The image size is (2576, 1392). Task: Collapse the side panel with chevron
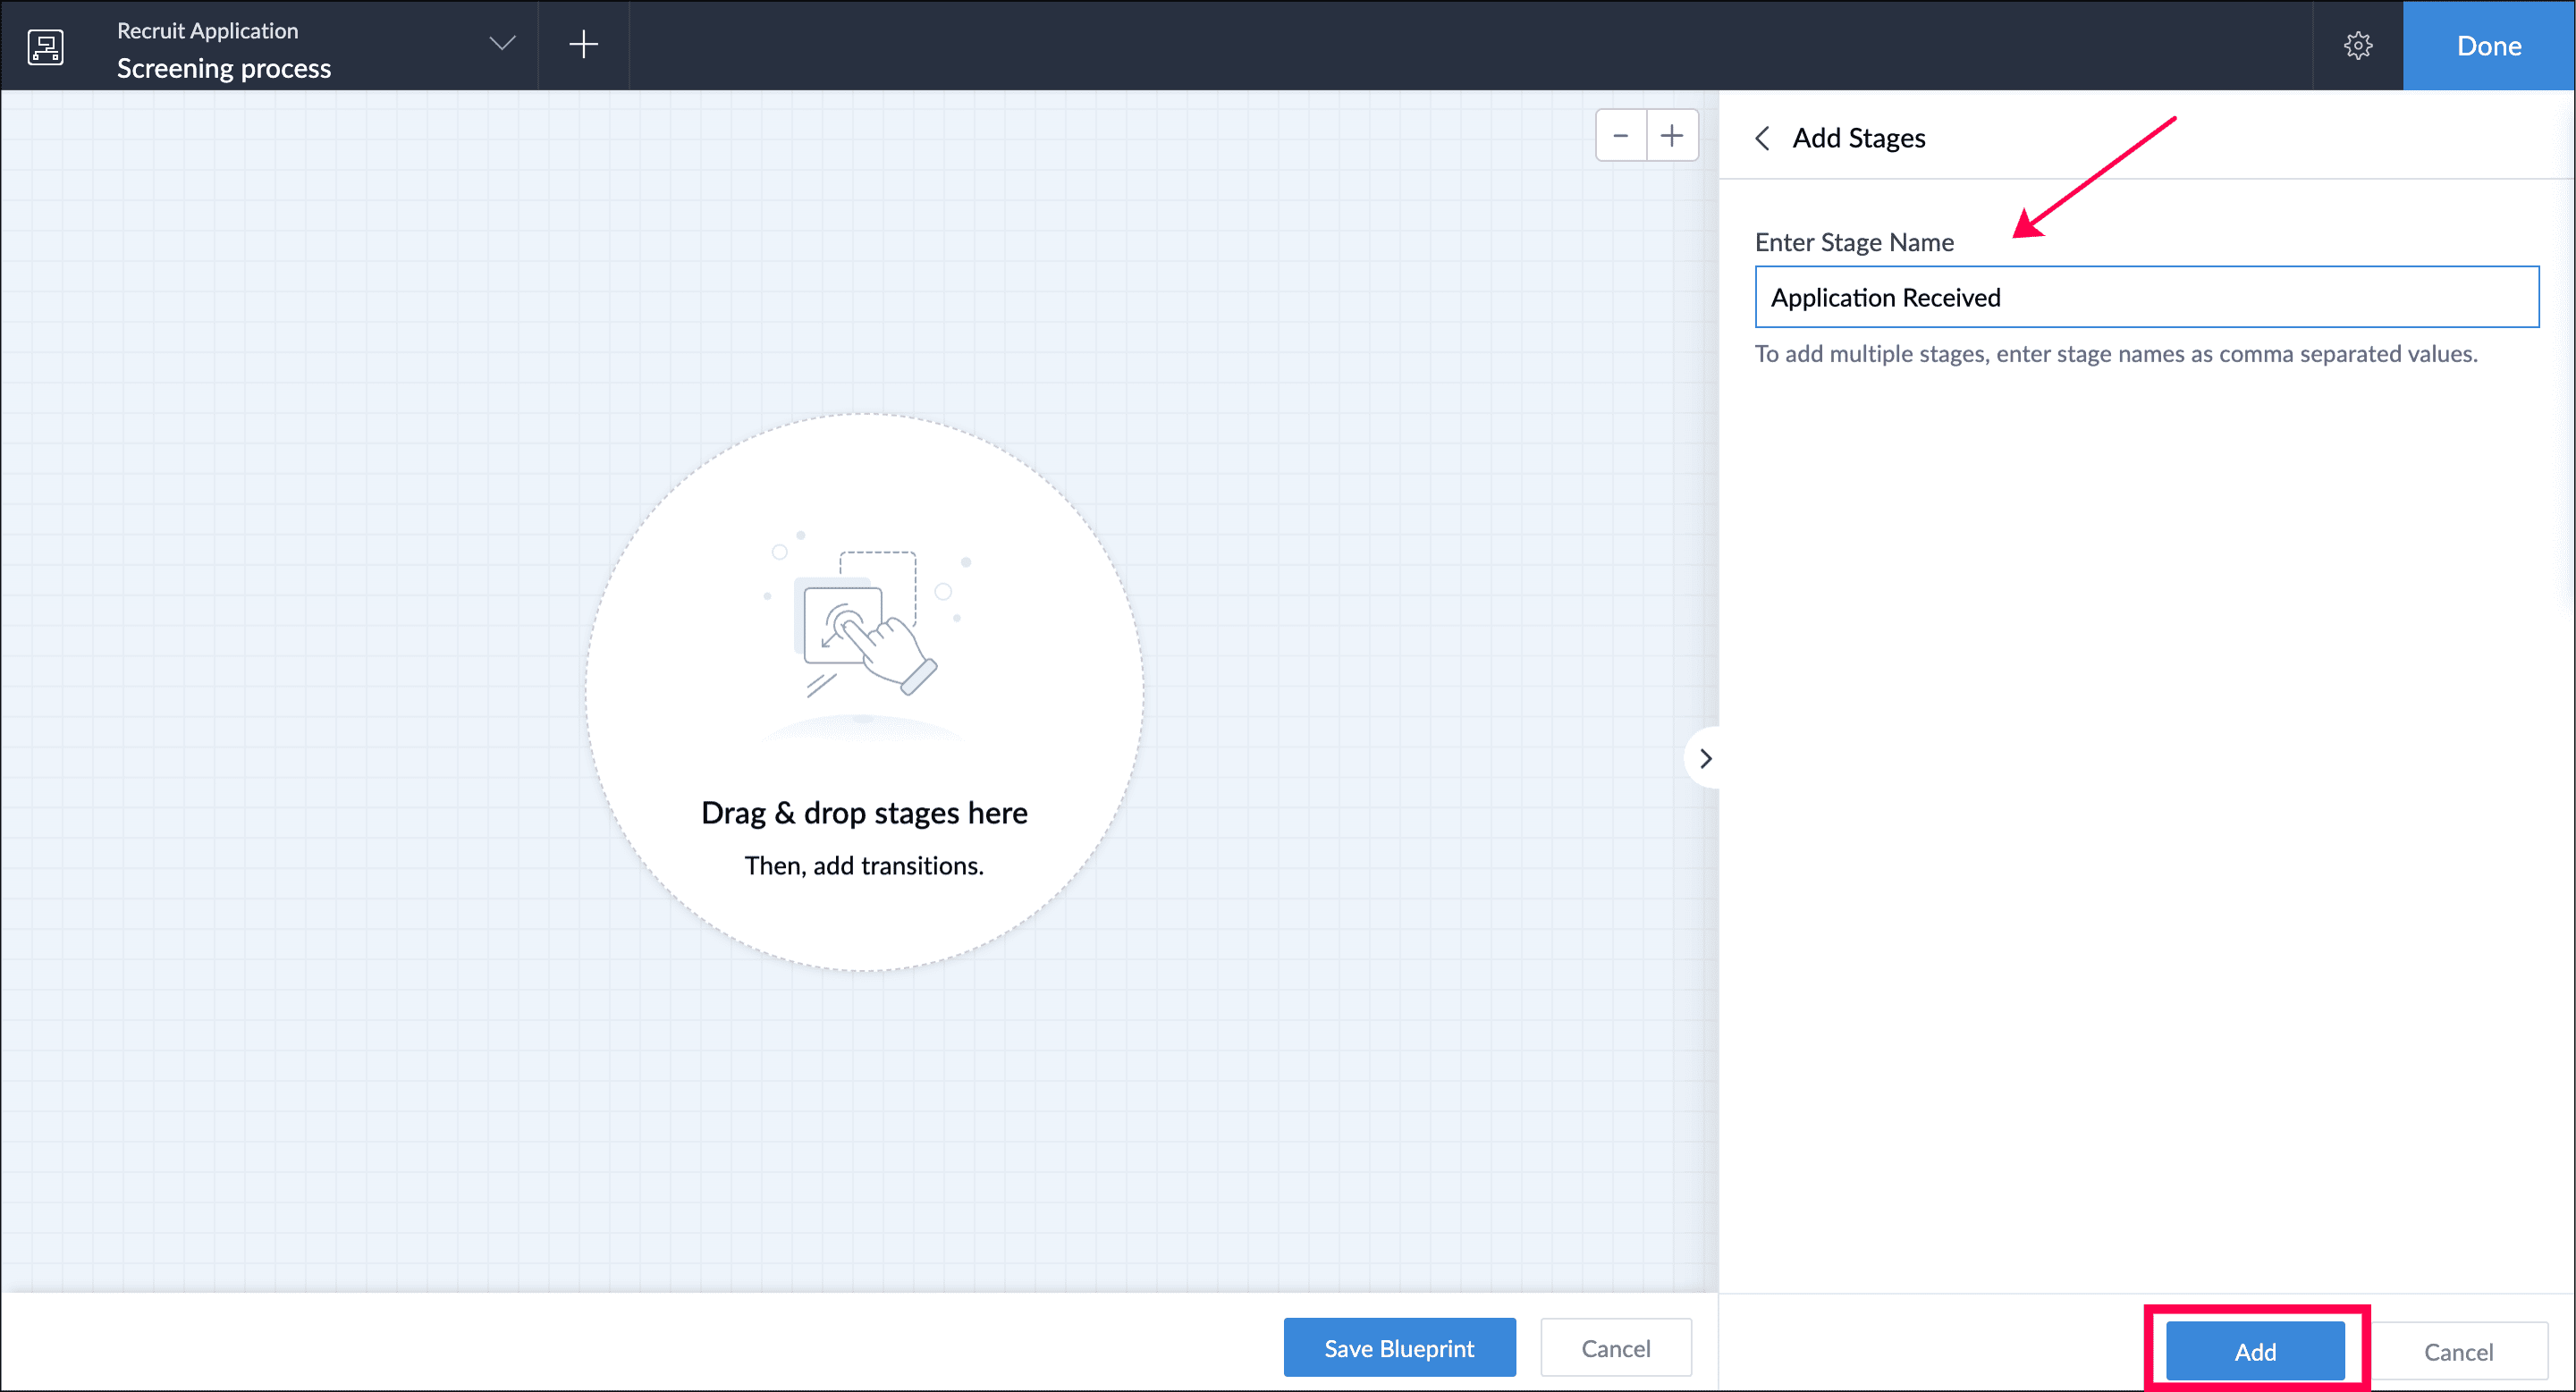click(x=1705, y=759)
